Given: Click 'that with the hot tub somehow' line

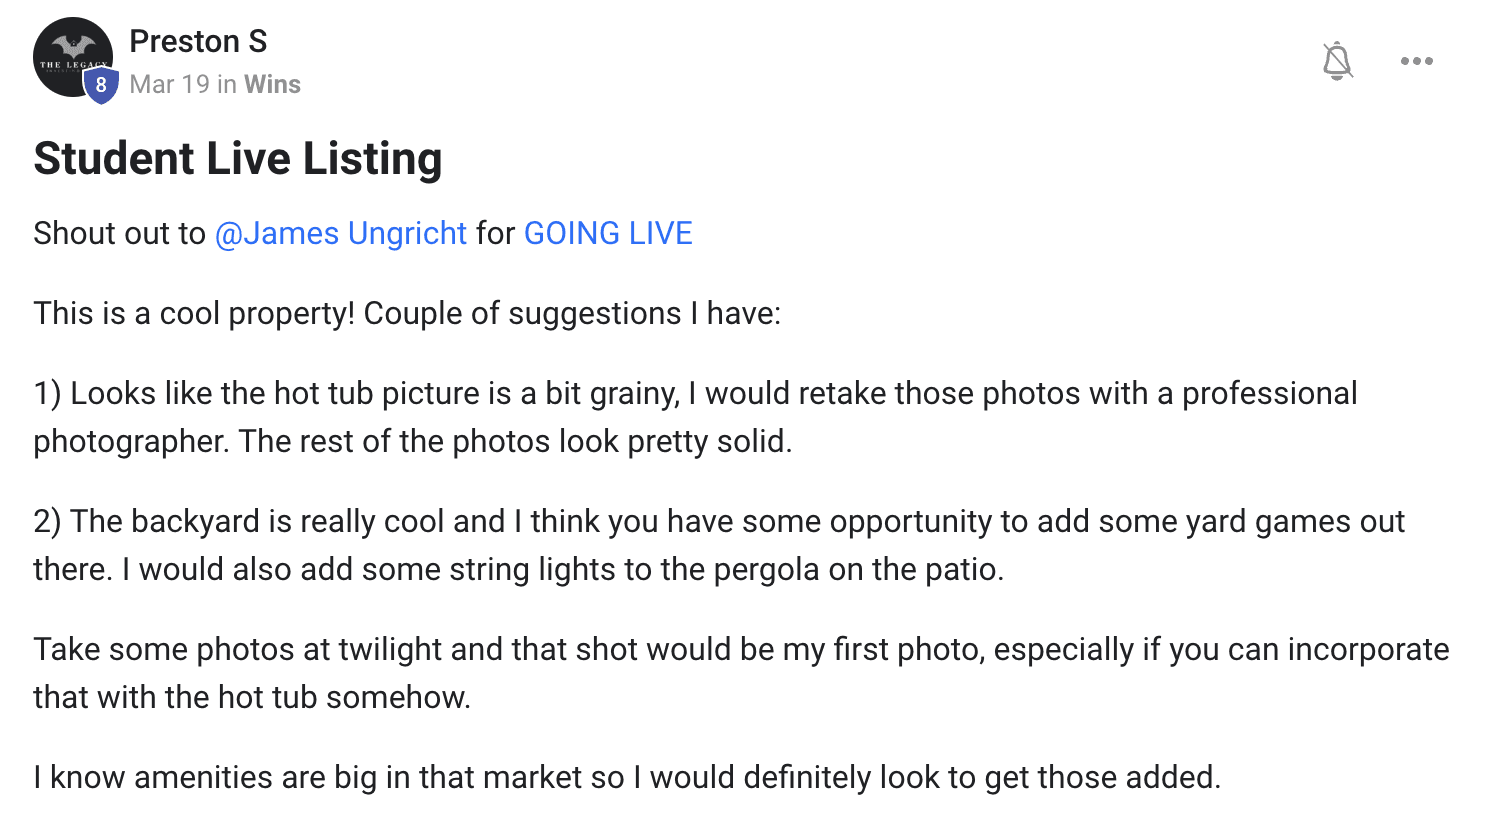Looking at the screenshot, I should coord(252,697).
